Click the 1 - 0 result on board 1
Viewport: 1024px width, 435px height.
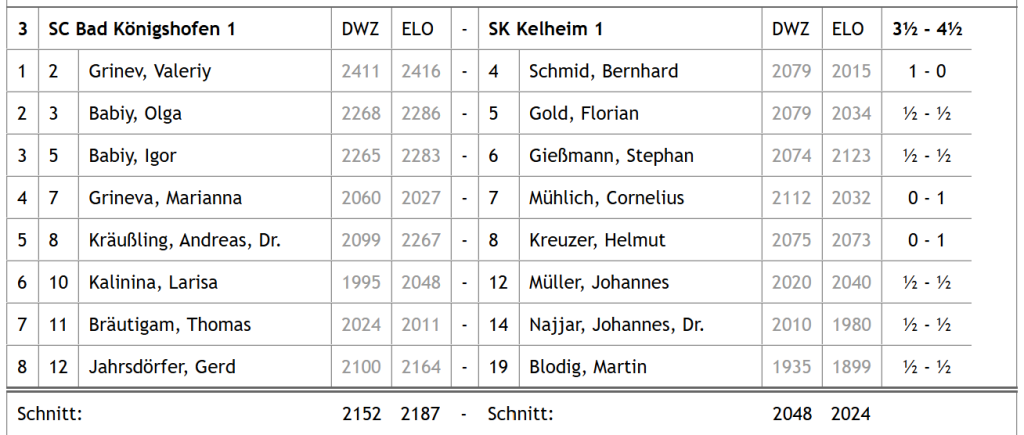pyautogui.click(x=928, y=71)
